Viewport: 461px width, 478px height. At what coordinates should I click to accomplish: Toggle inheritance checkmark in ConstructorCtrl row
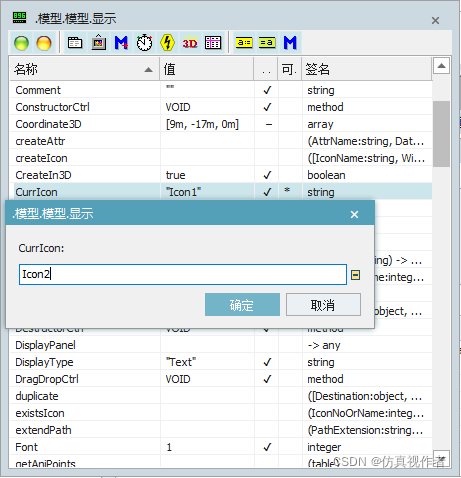coord(267,107)
